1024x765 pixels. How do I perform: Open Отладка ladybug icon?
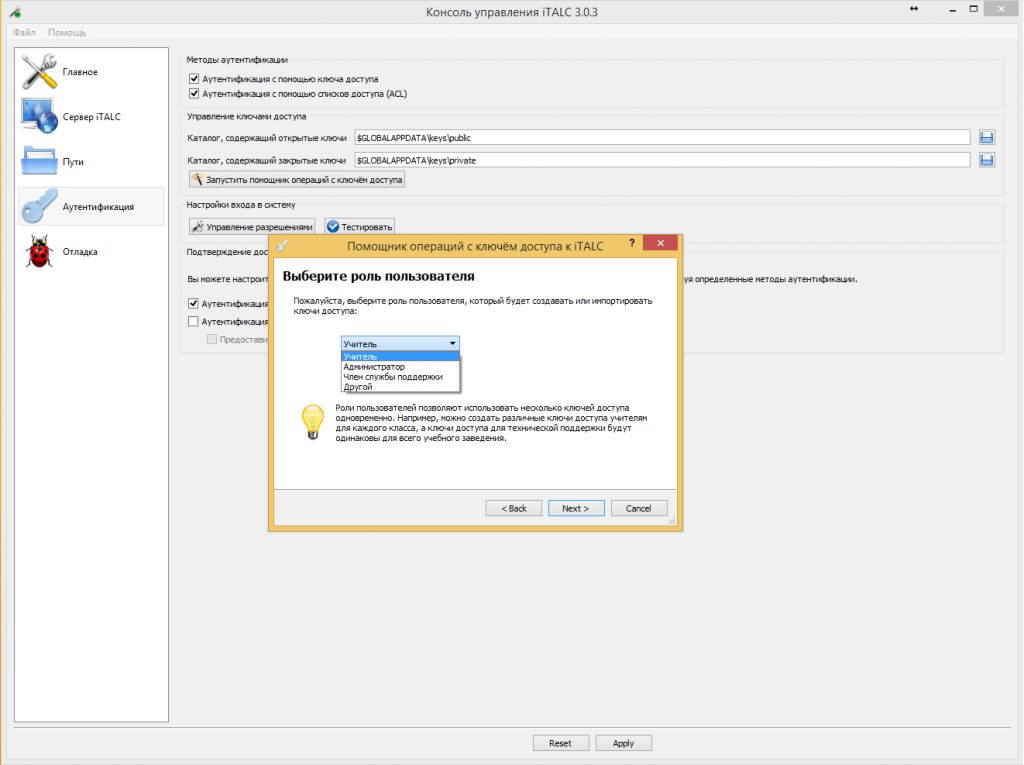(39, 252)
